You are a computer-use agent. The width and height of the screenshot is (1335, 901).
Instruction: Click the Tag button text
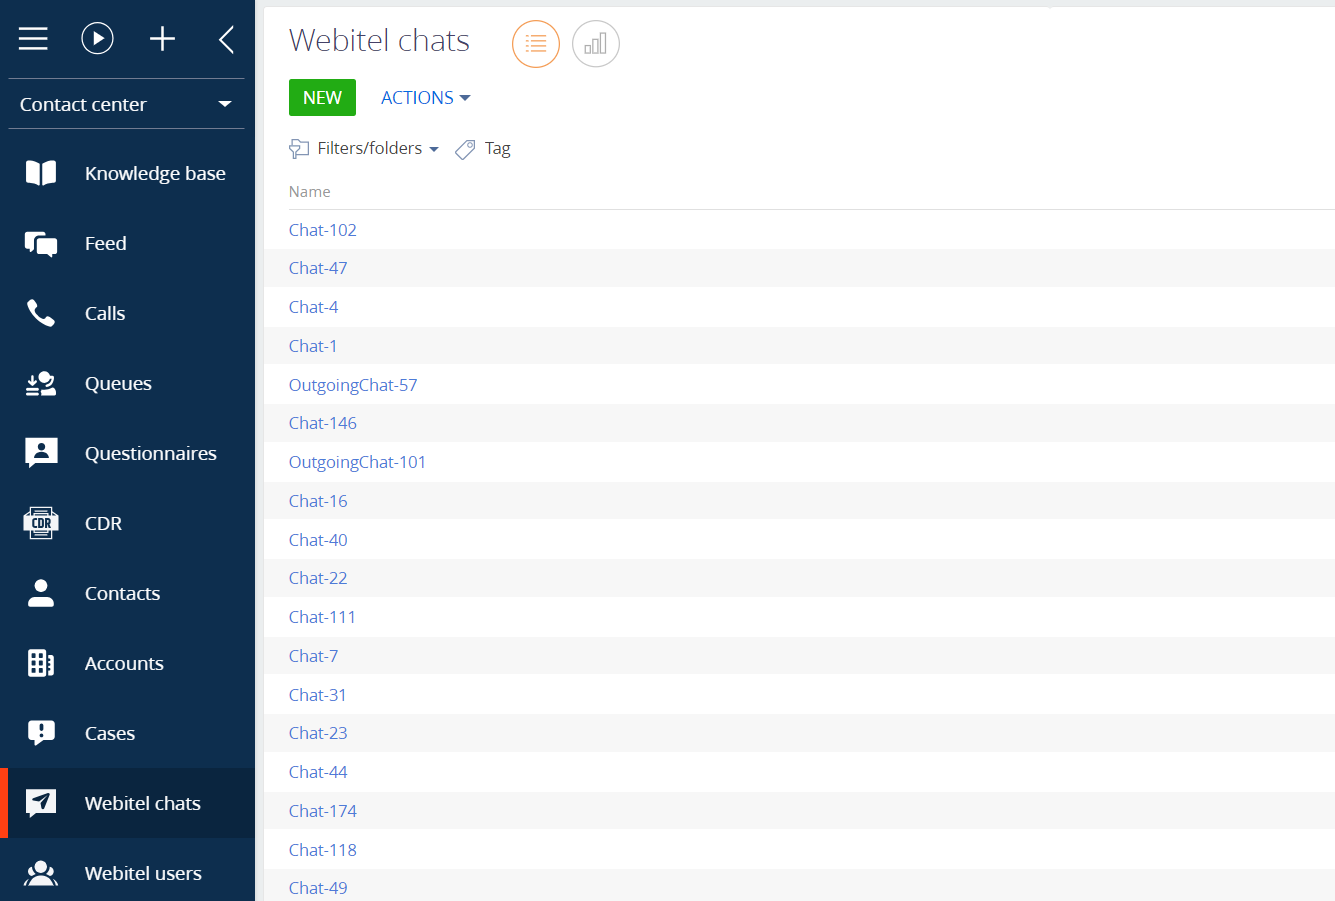498,148
